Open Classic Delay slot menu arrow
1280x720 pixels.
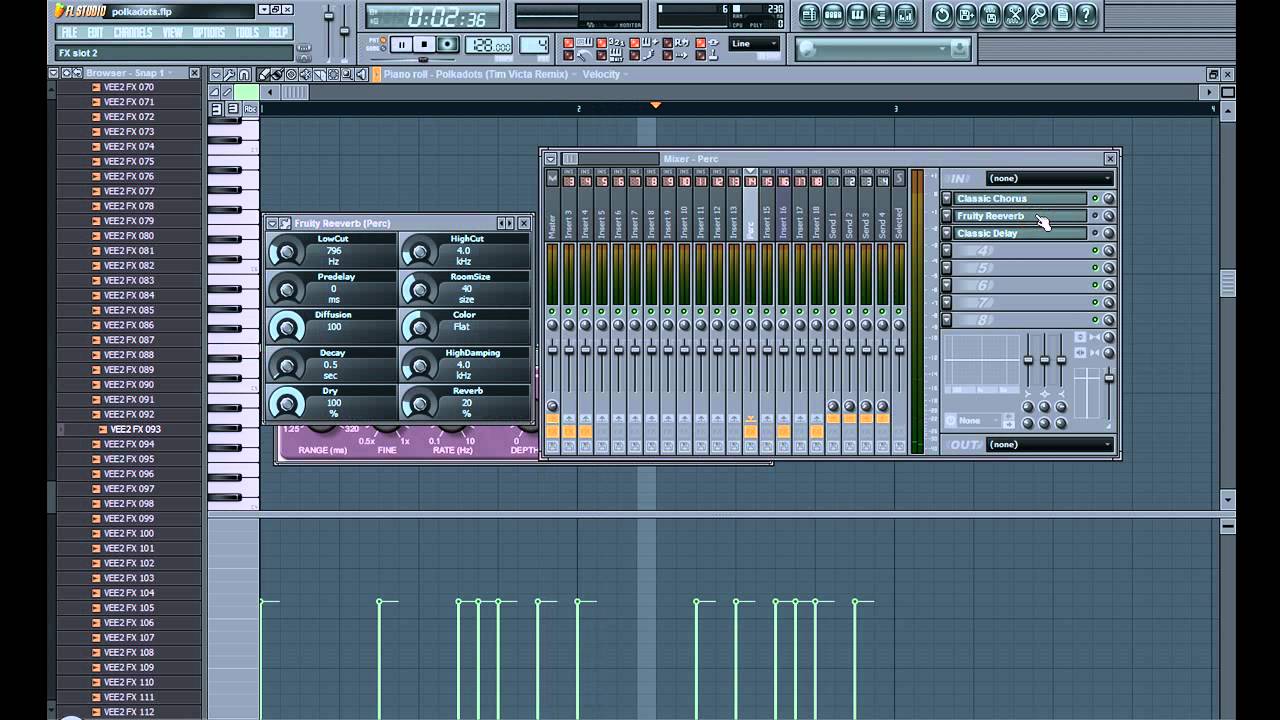[x=946, y=233]
